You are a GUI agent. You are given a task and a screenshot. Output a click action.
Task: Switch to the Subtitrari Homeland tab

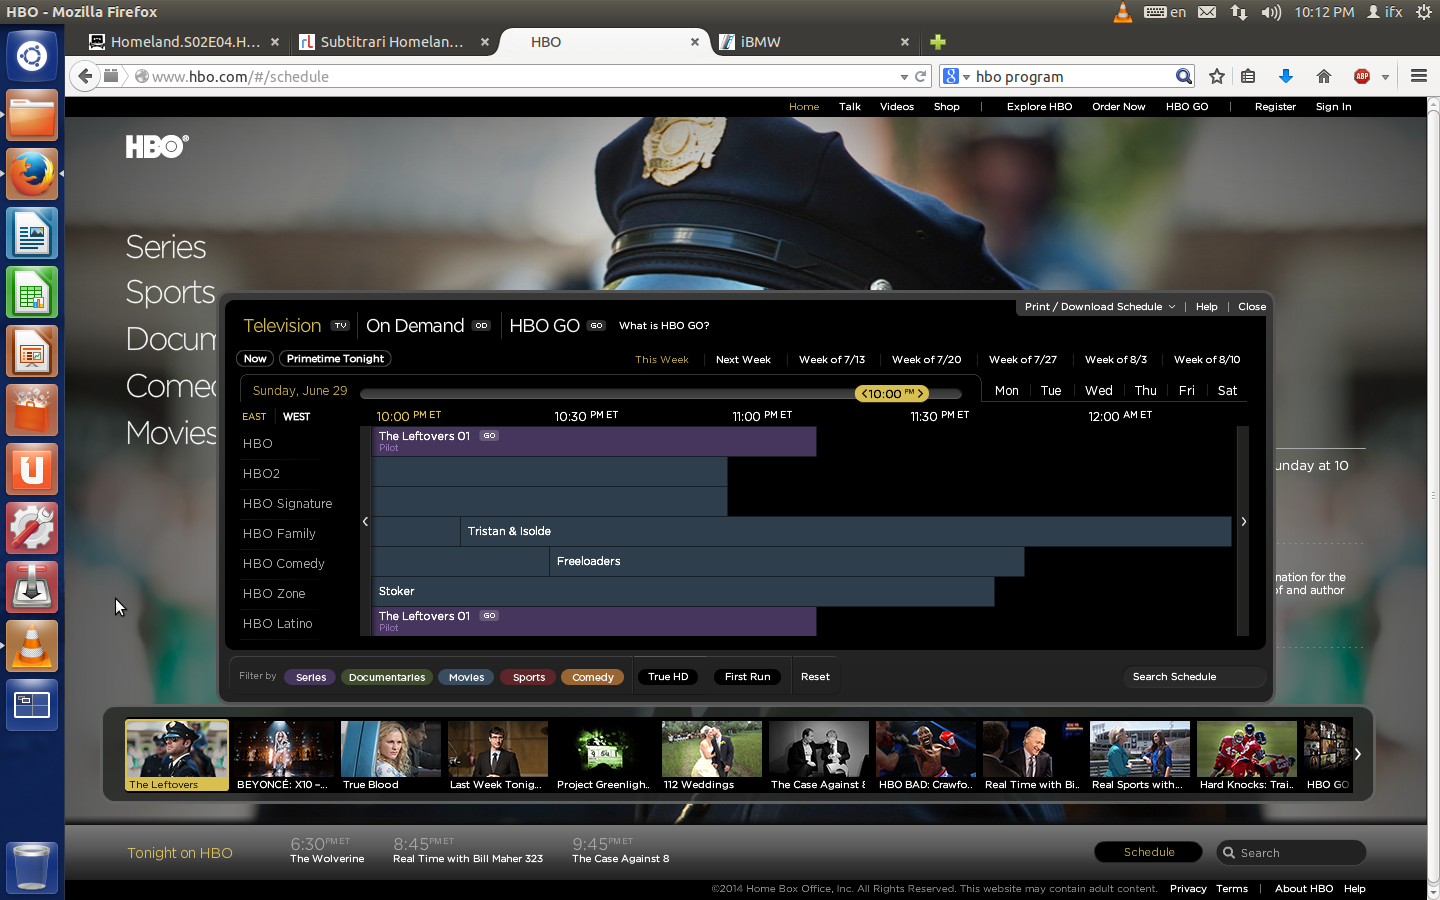394,42
